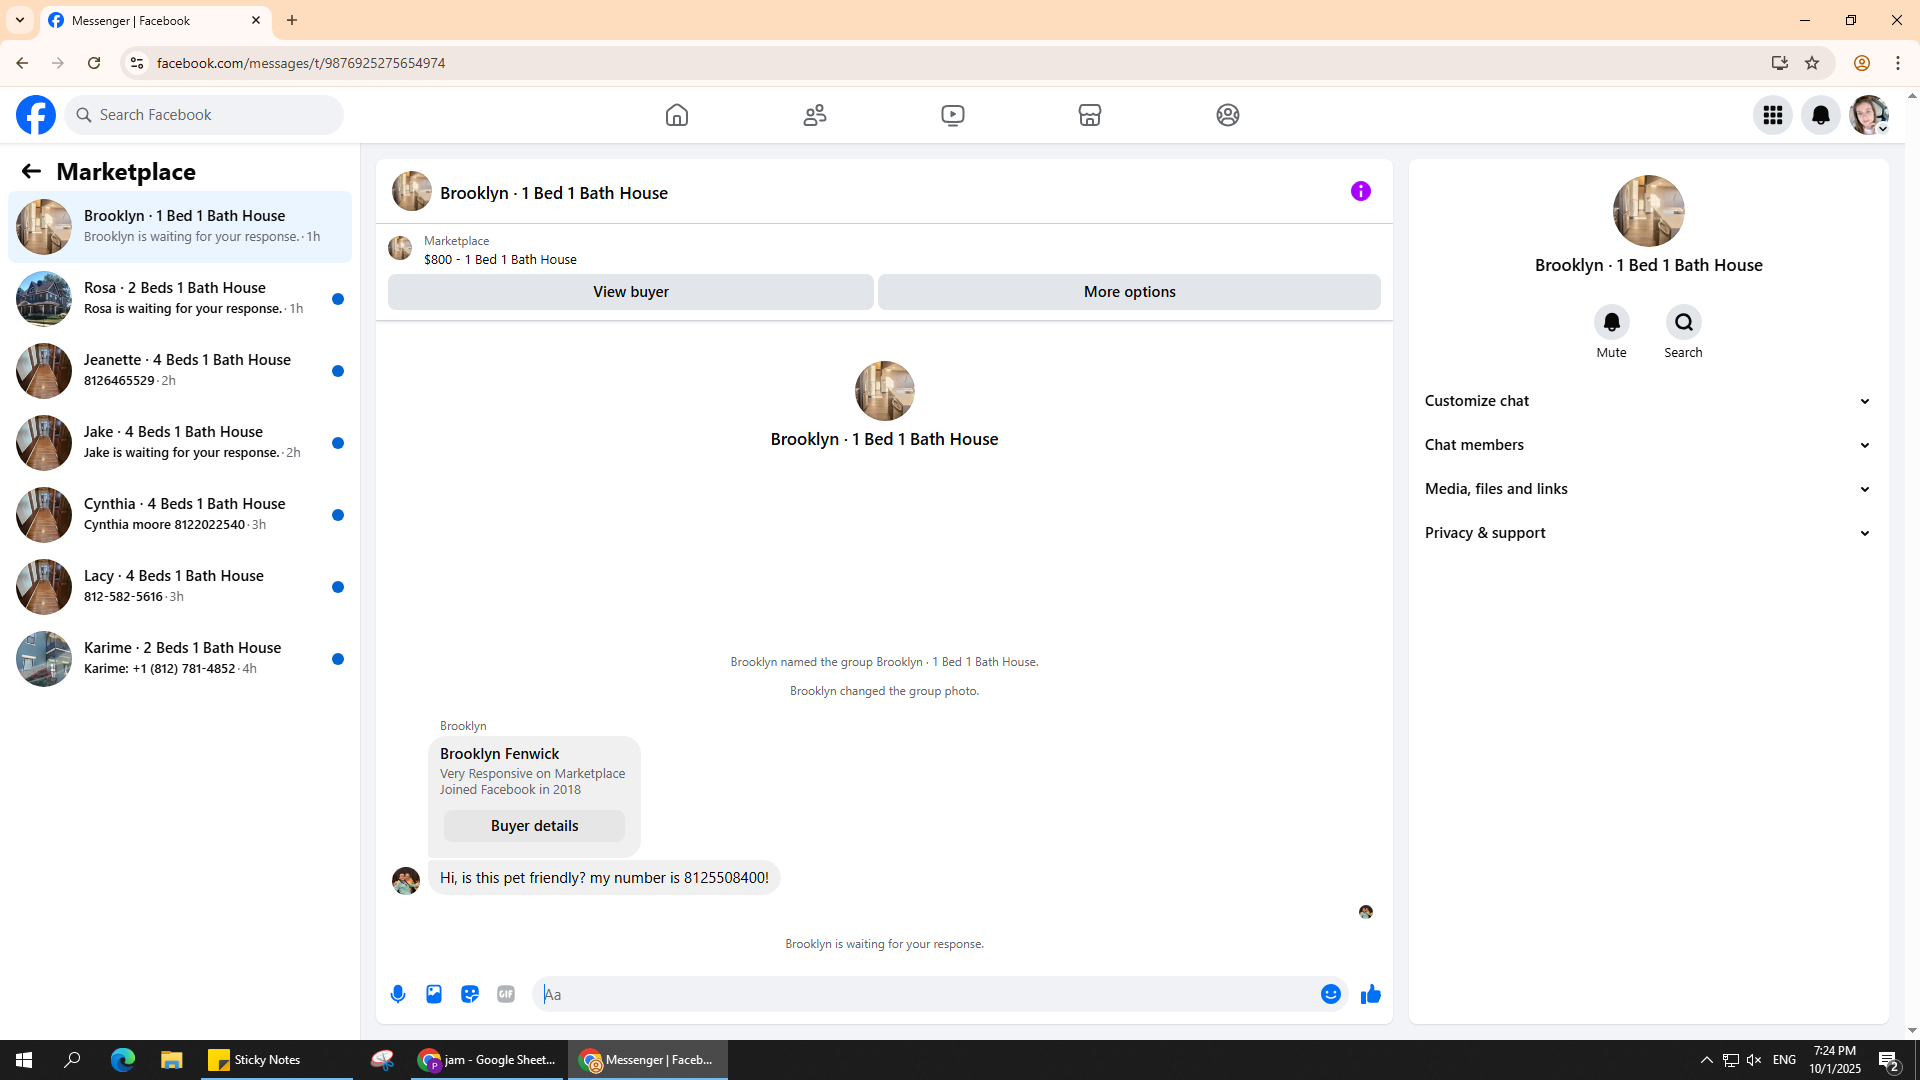Image resolution: width=1920 pixels, height=1080 pixels.
Task: Click the Facebook logo
Action: [36, 115]
